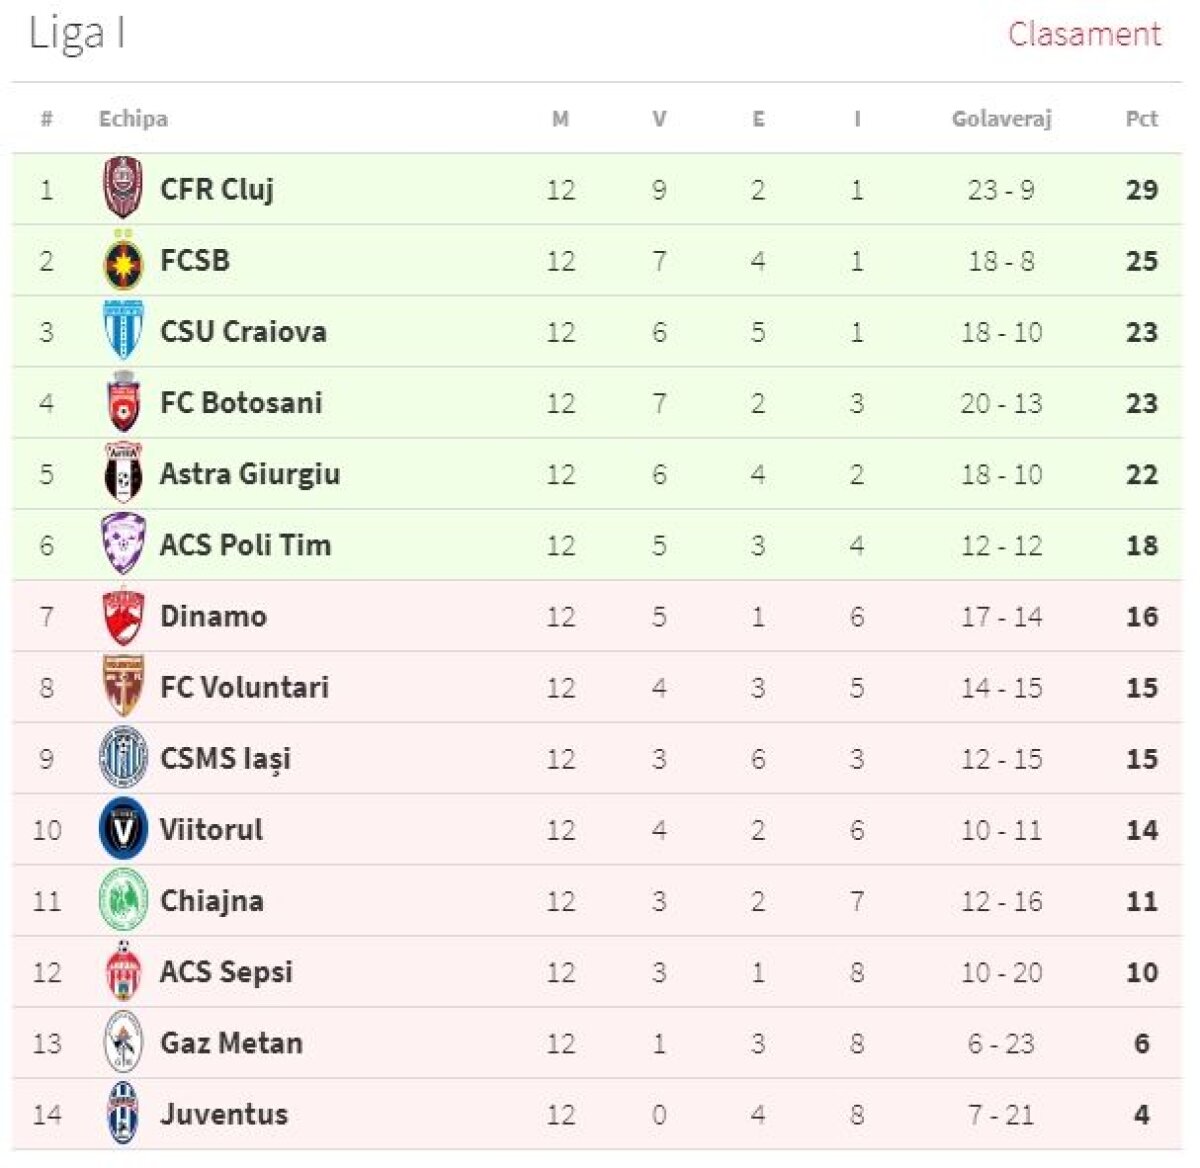Sort by the Pct column header

(x=1141, y=119)
